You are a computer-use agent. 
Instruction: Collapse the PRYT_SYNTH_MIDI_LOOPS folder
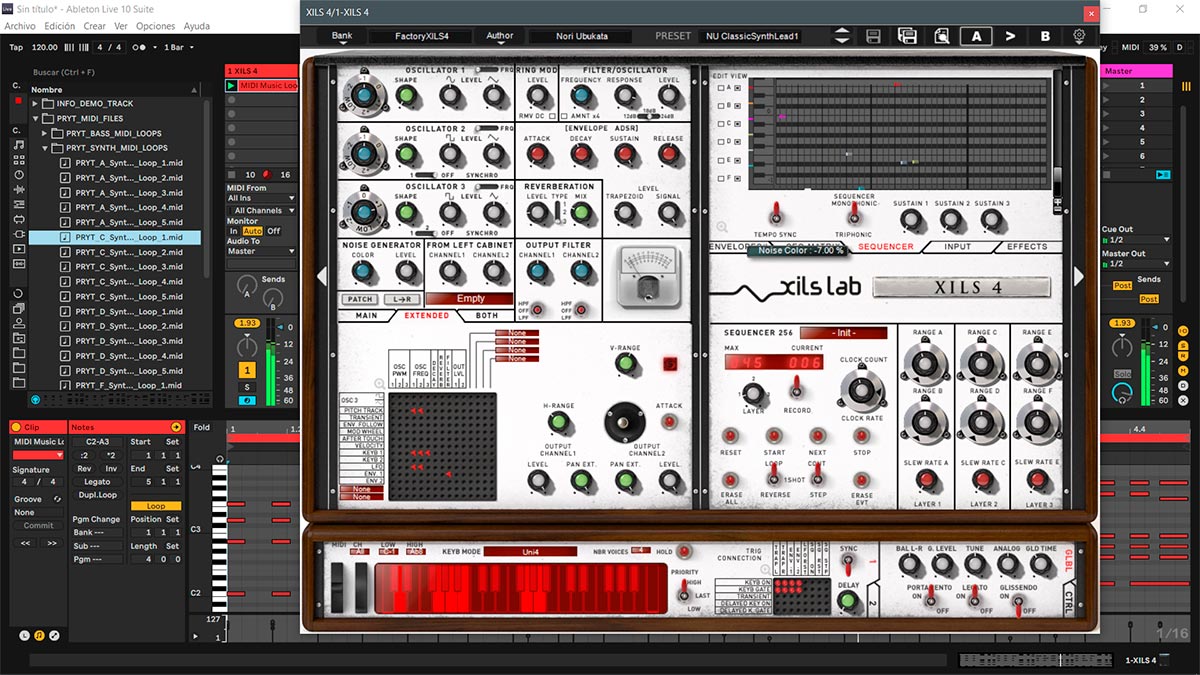pyautogui.click(x=45, y=148)
